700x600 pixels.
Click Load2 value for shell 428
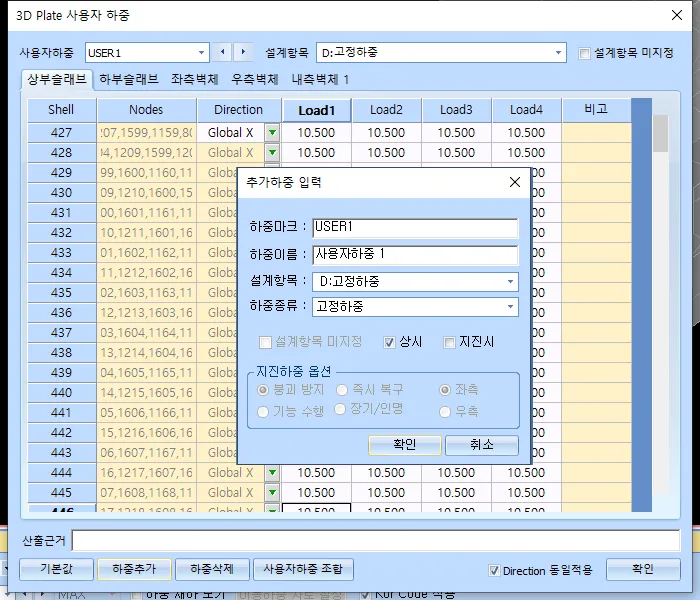coord(386,153)
